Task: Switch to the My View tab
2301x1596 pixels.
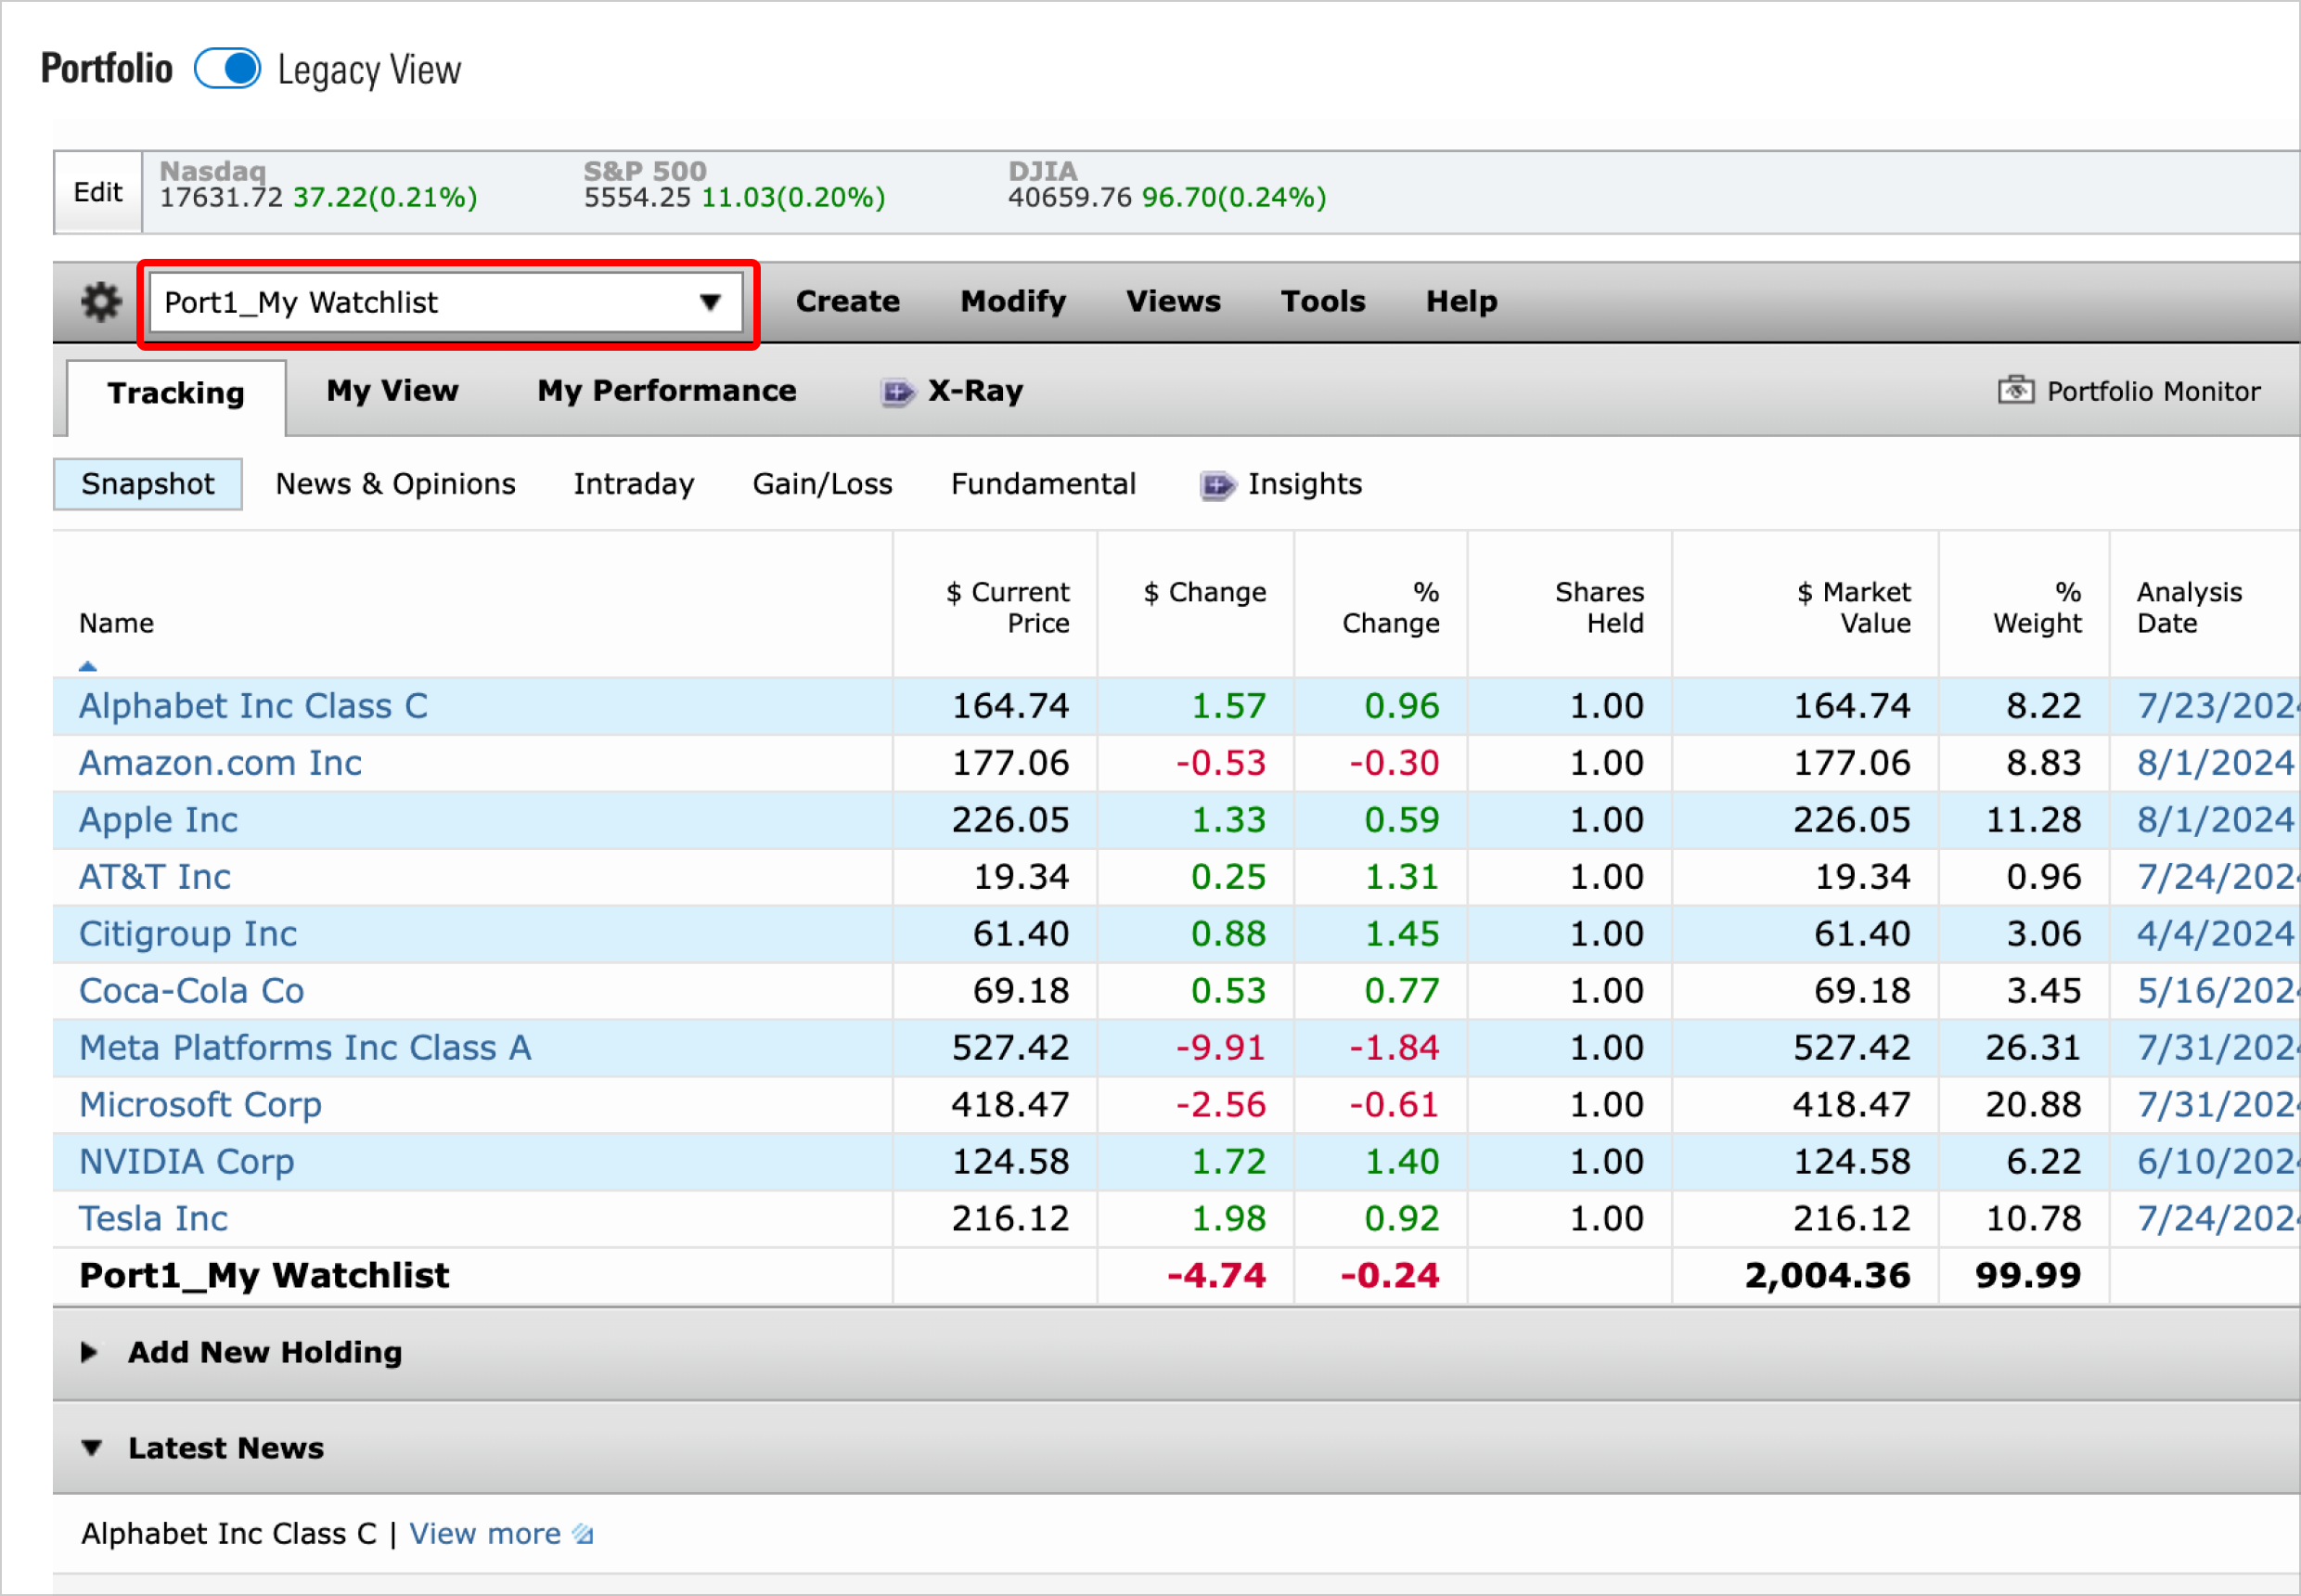Action: [x=392, y=391]
